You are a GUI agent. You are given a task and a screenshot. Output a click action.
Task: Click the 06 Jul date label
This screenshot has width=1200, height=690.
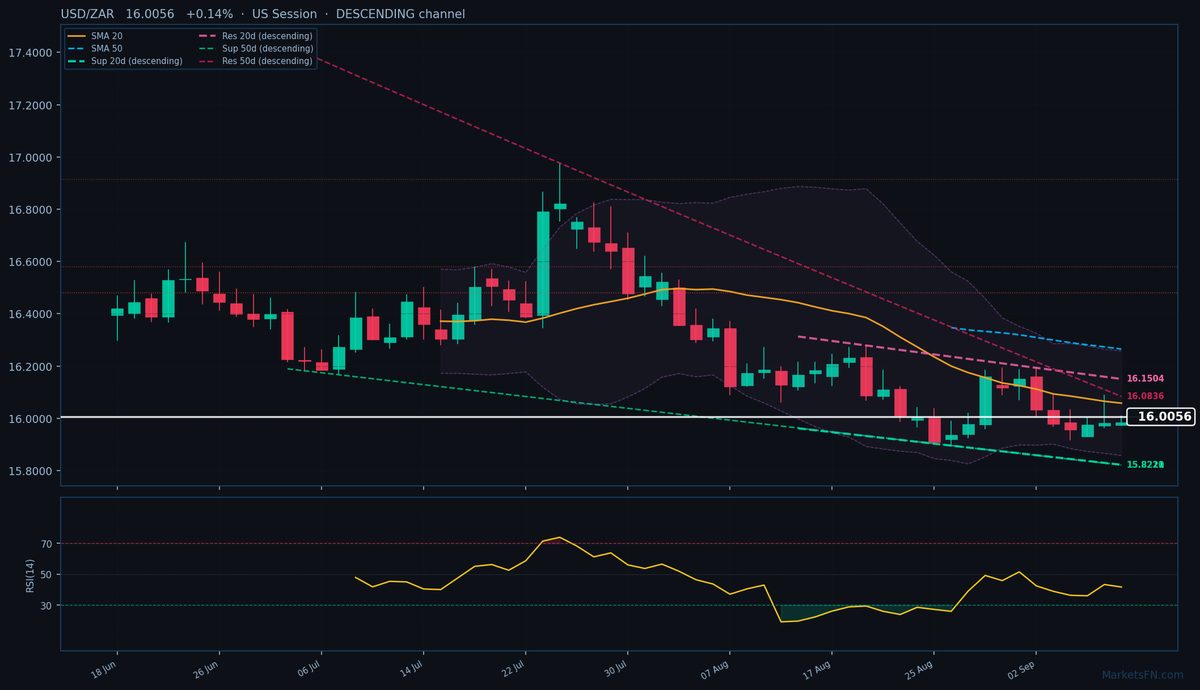tap(308, 670)
